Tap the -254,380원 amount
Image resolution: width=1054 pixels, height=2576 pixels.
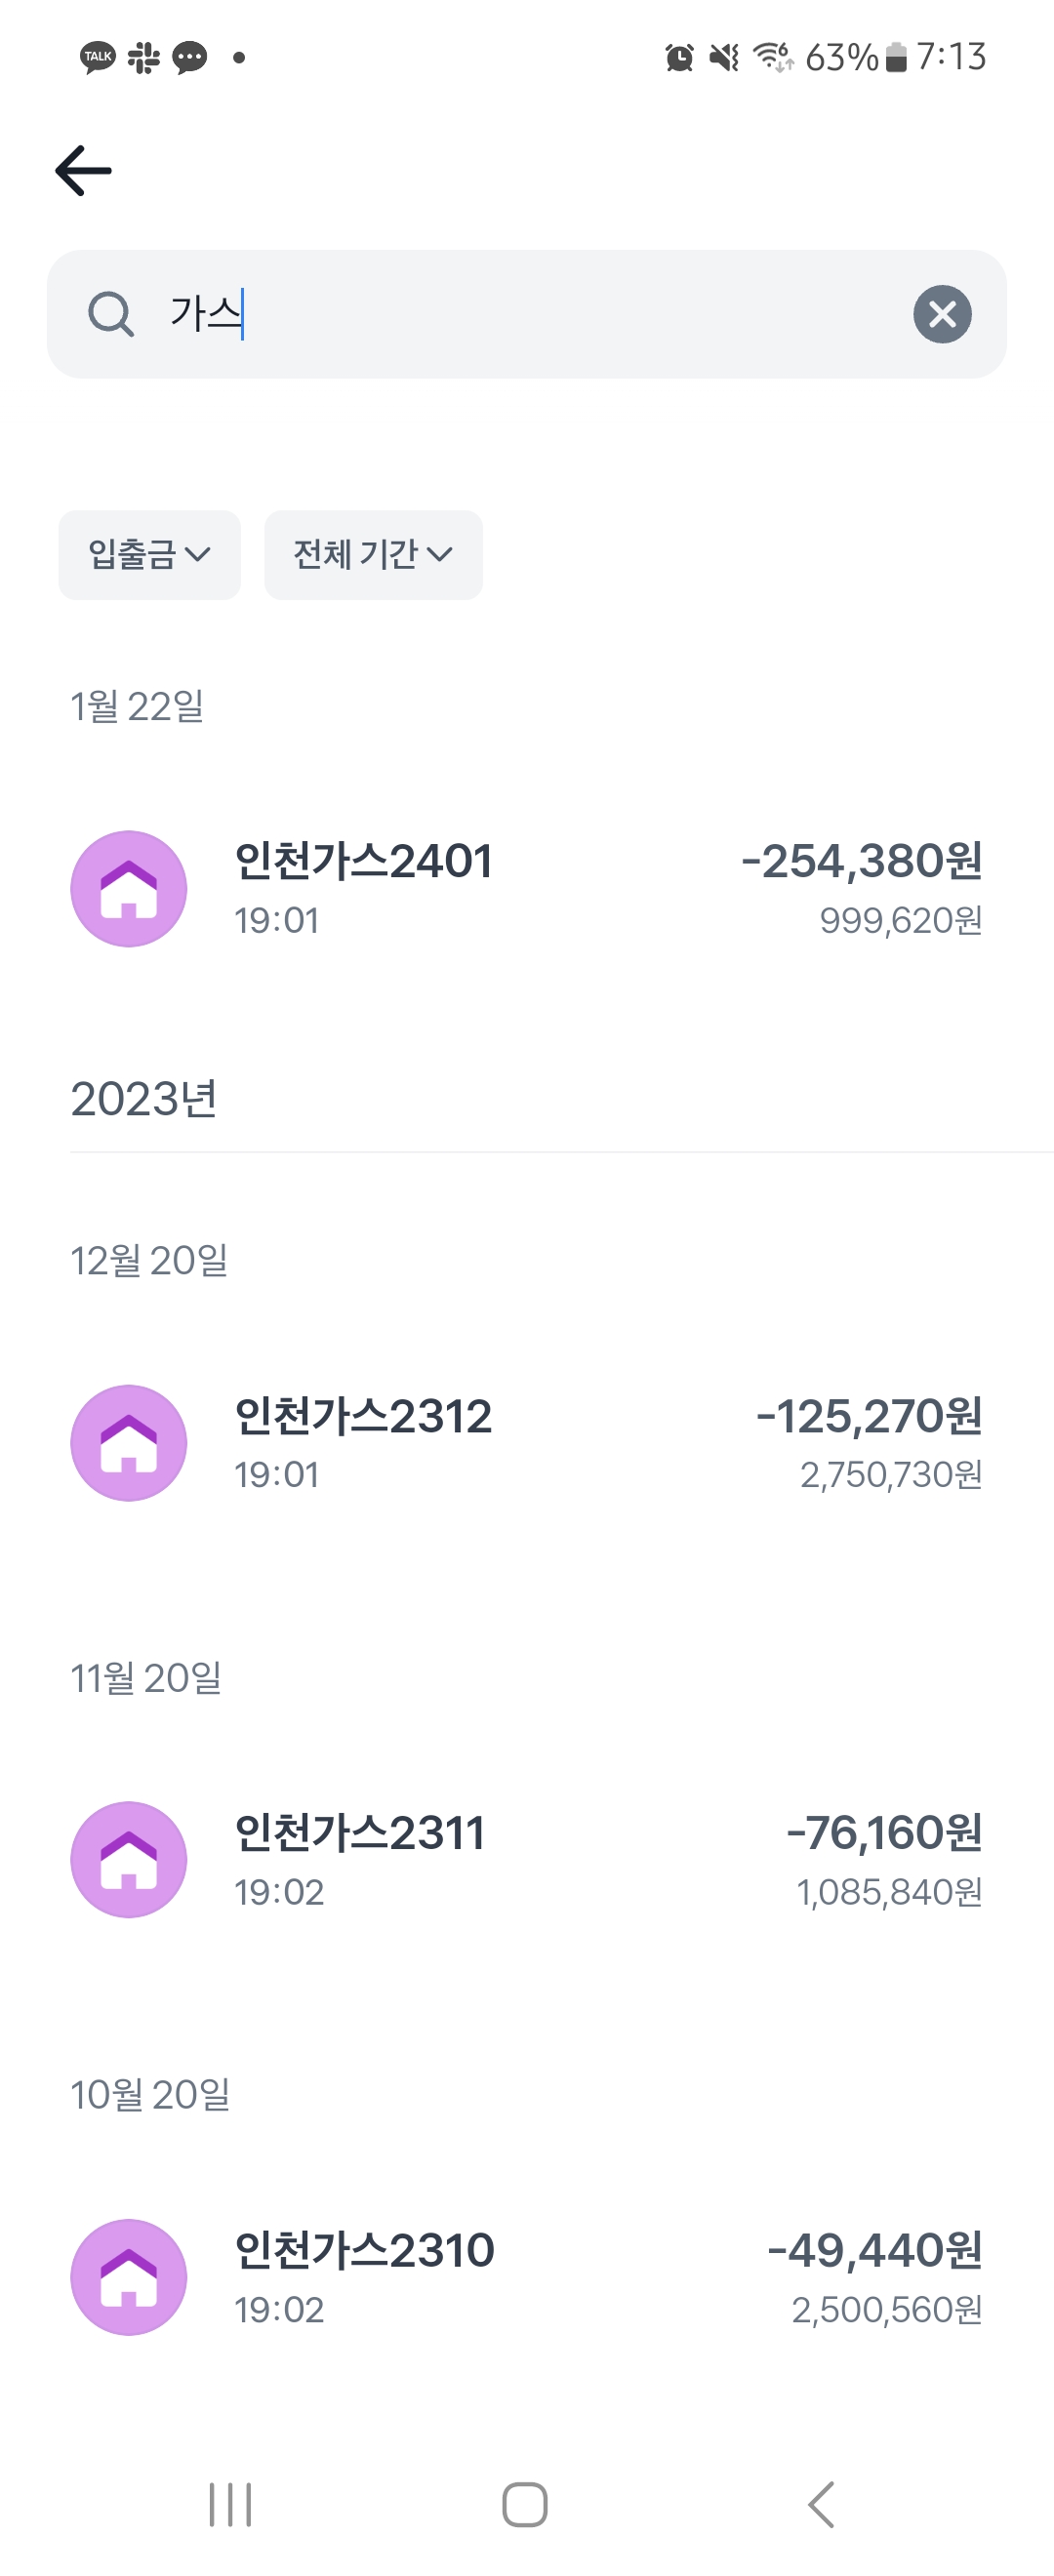pos(861,862)
